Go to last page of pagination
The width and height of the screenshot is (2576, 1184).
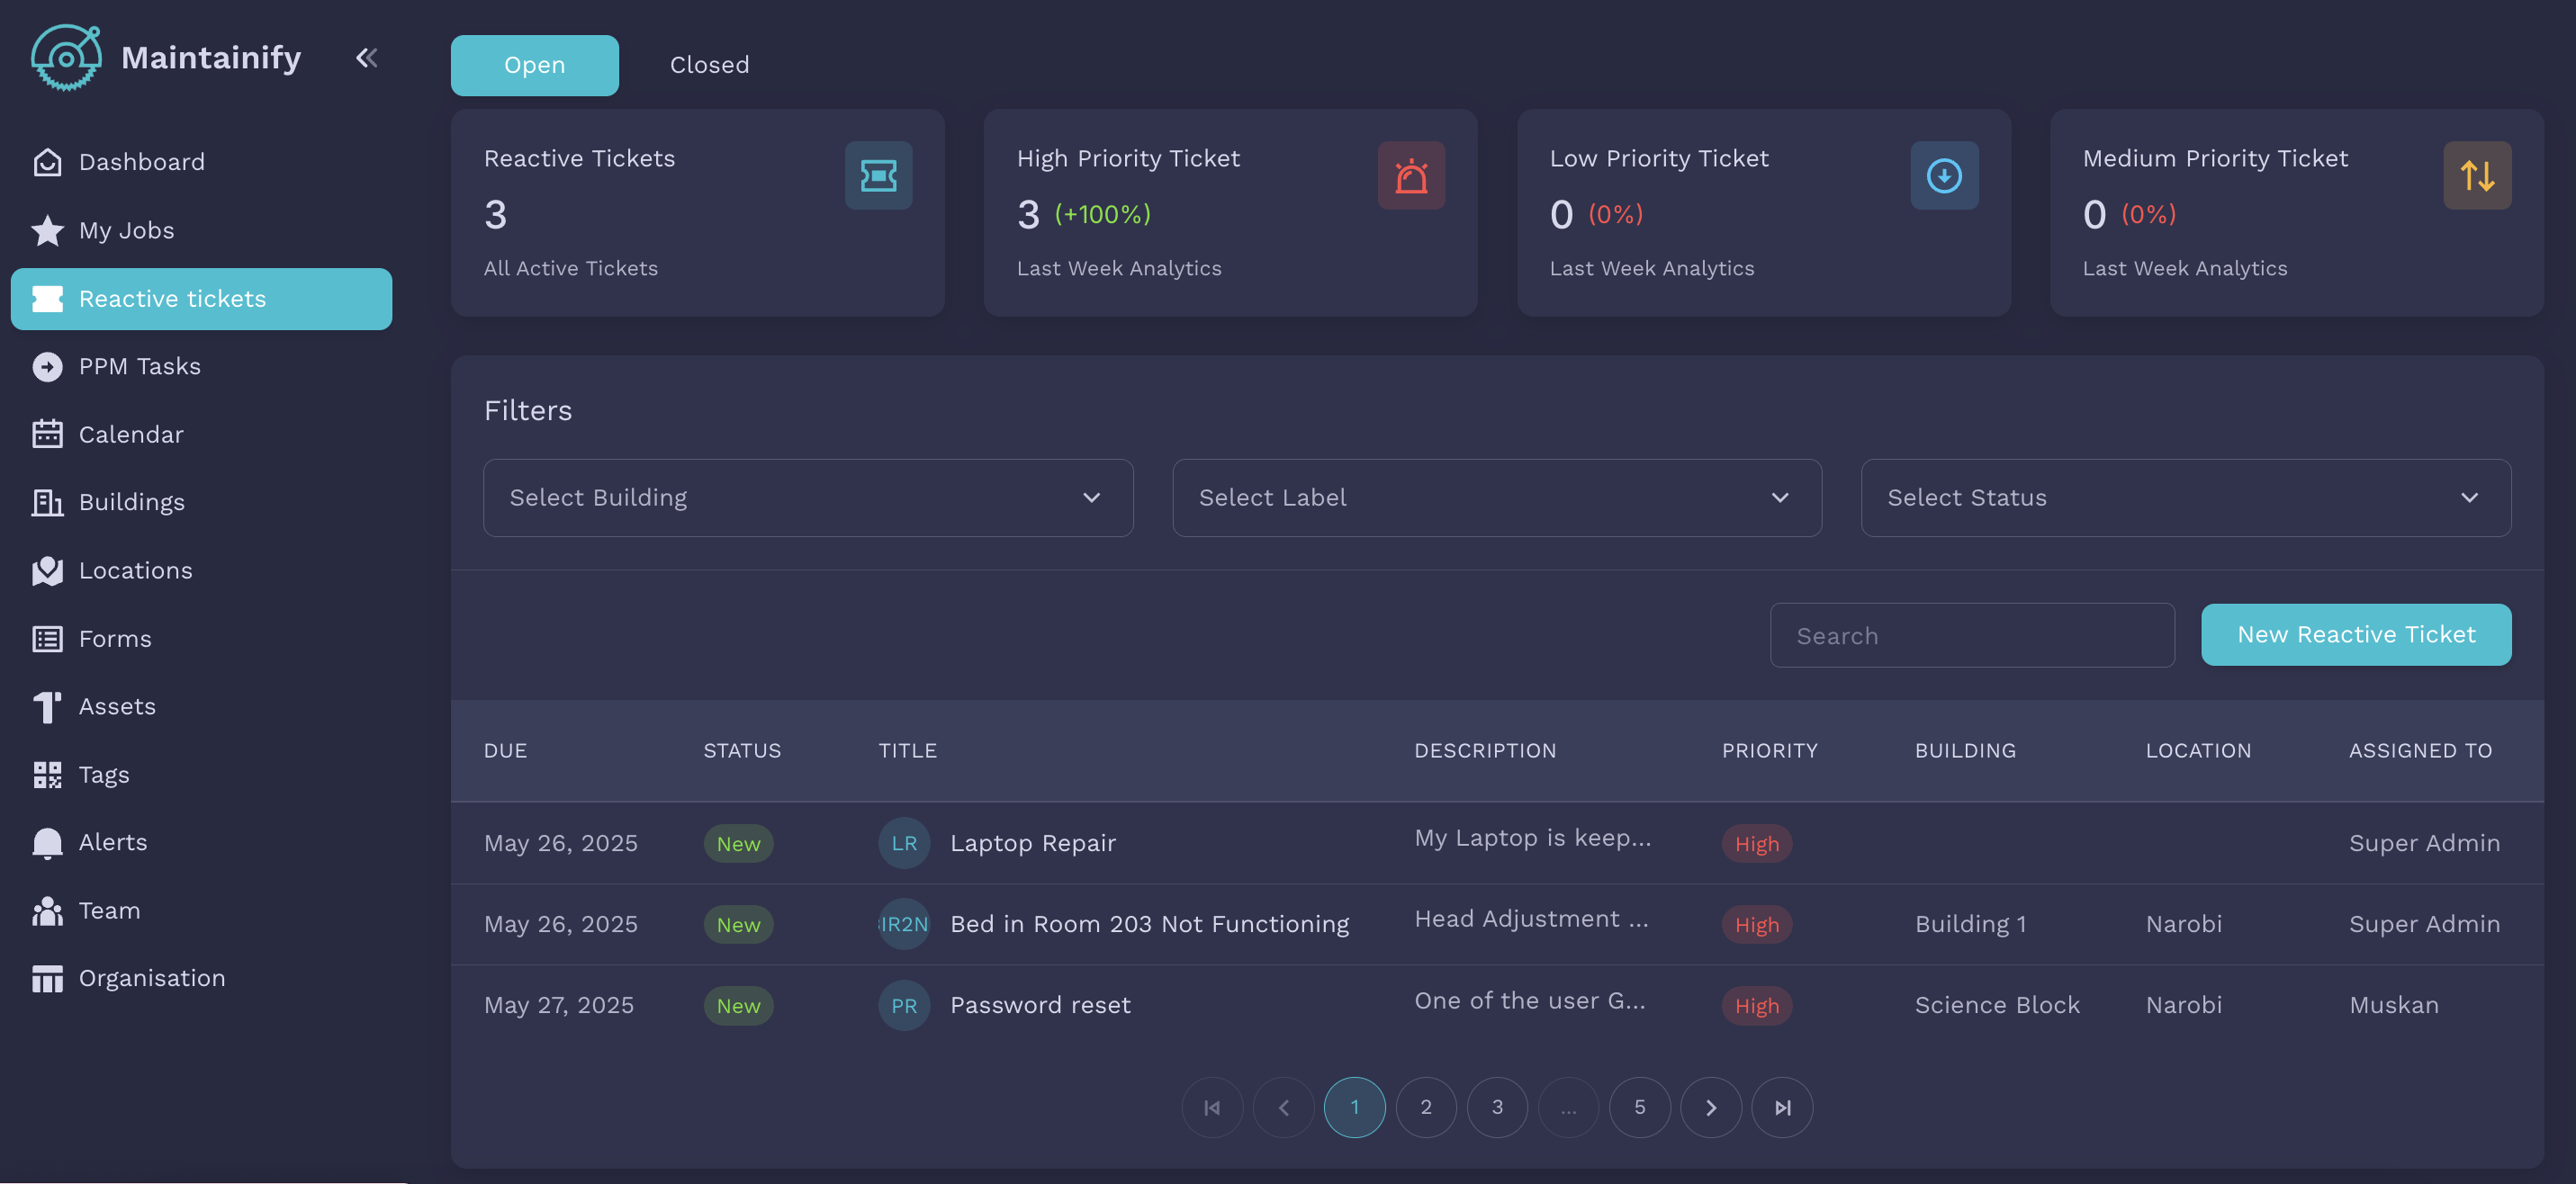1781,1107
